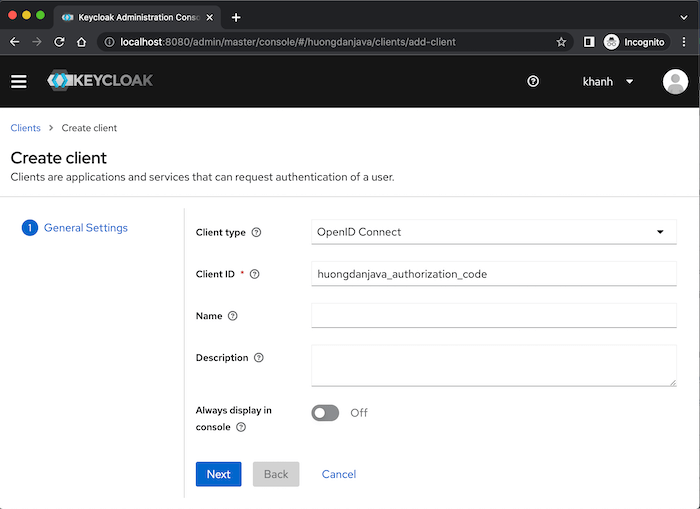
Task: Click the Next button
Action: coord(218,474)
